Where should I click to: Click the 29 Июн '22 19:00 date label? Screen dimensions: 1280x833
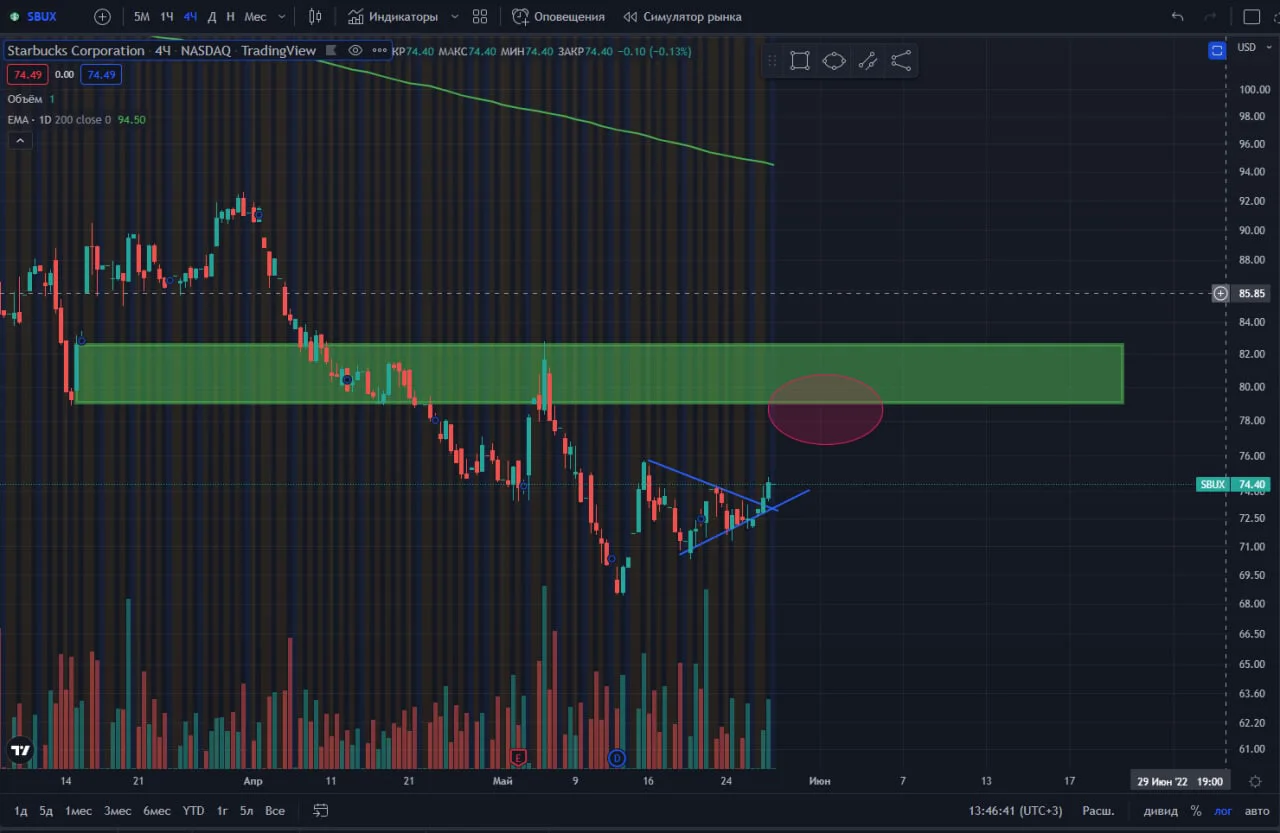[x=1180, y=781]
